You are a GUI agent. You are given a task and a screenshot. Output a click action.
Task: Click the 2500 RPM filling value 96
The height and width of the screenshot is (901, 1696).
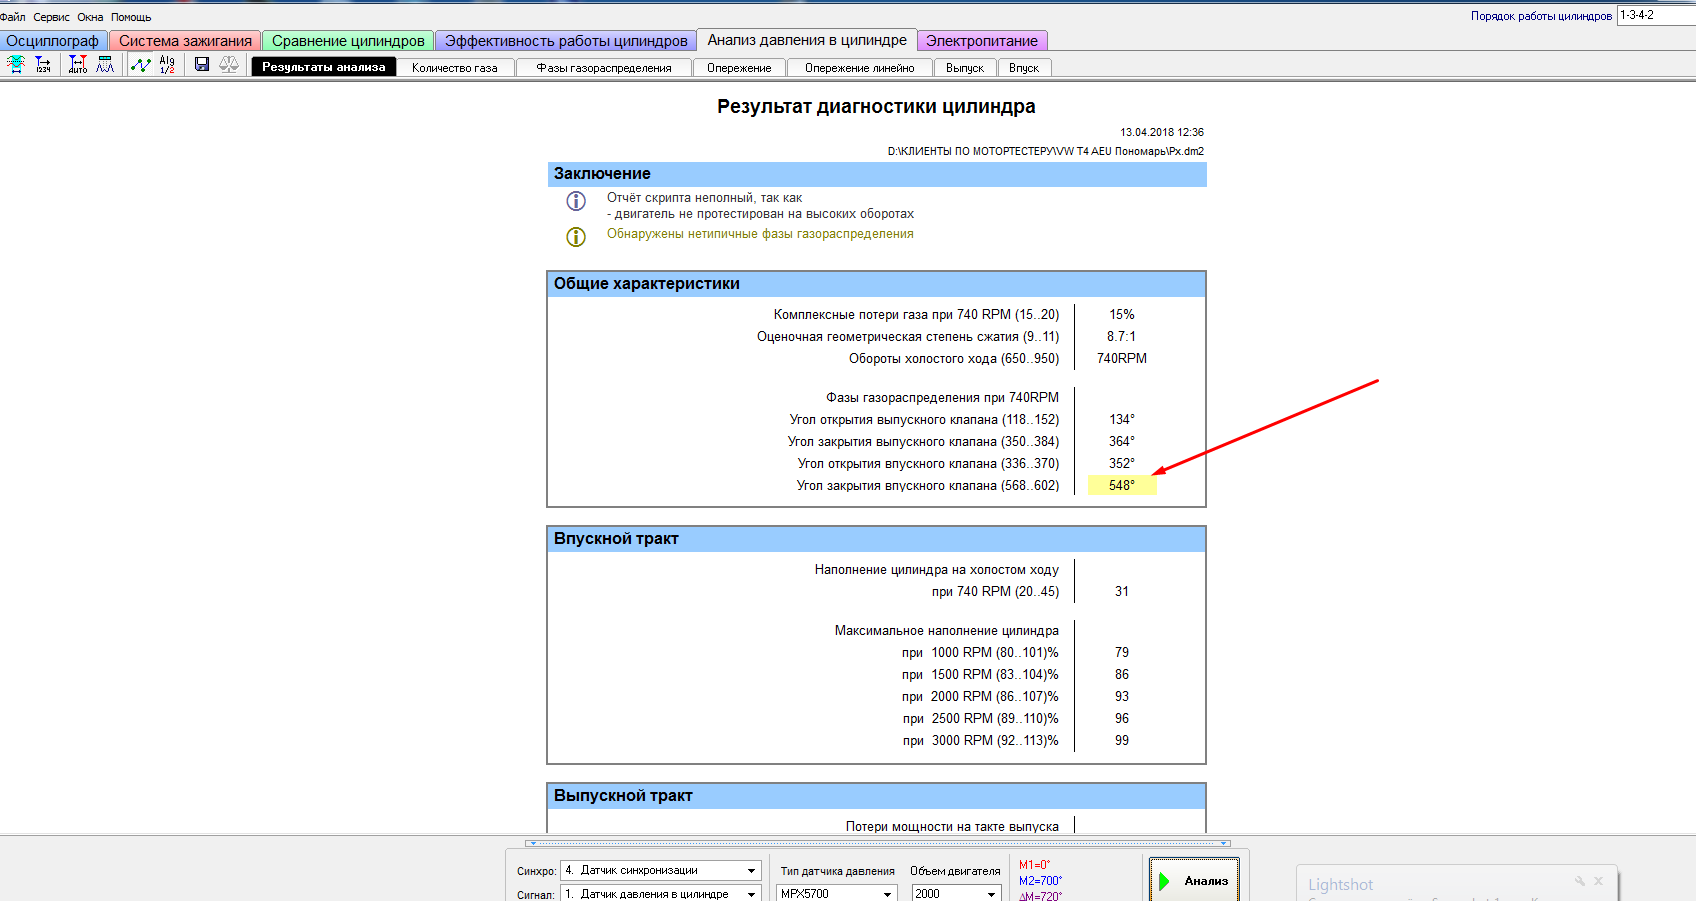1122,718
